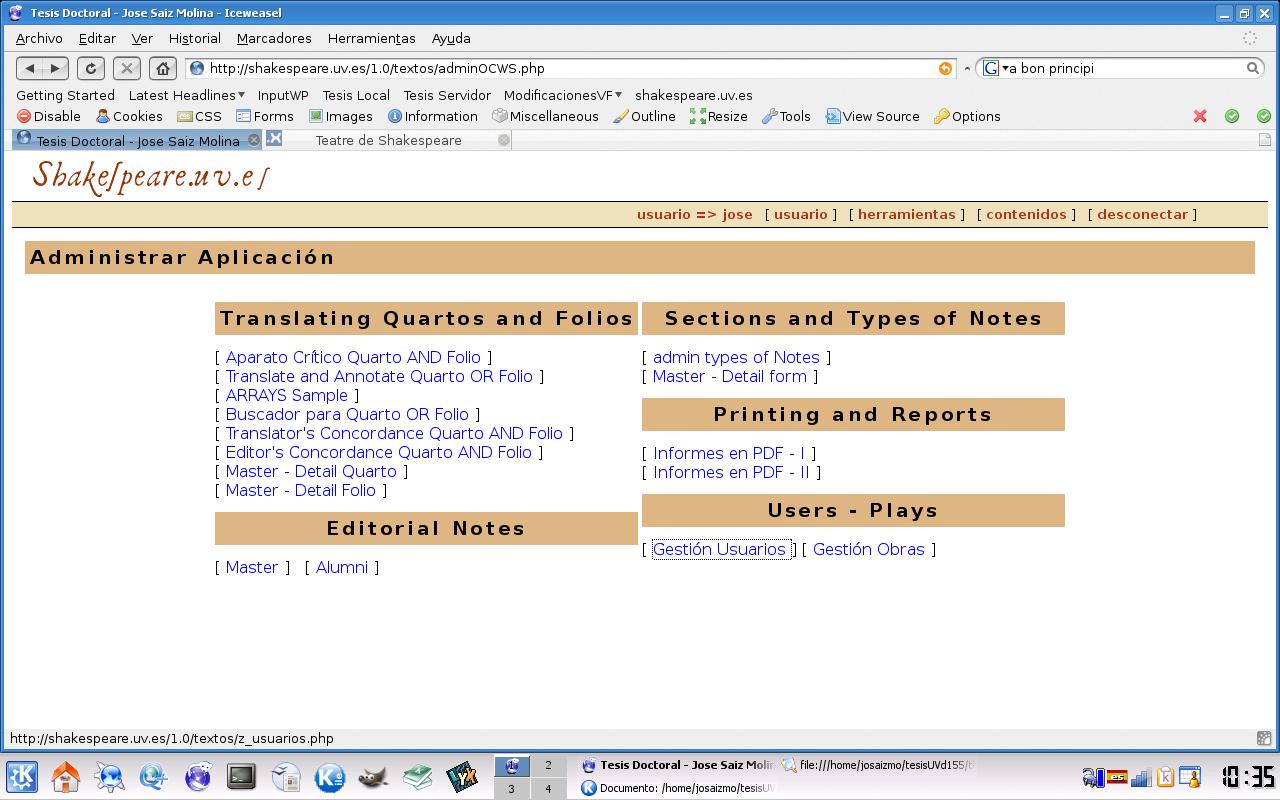Open Informes en PDF - I link
Screen dimensions: 1280x800
729,453
